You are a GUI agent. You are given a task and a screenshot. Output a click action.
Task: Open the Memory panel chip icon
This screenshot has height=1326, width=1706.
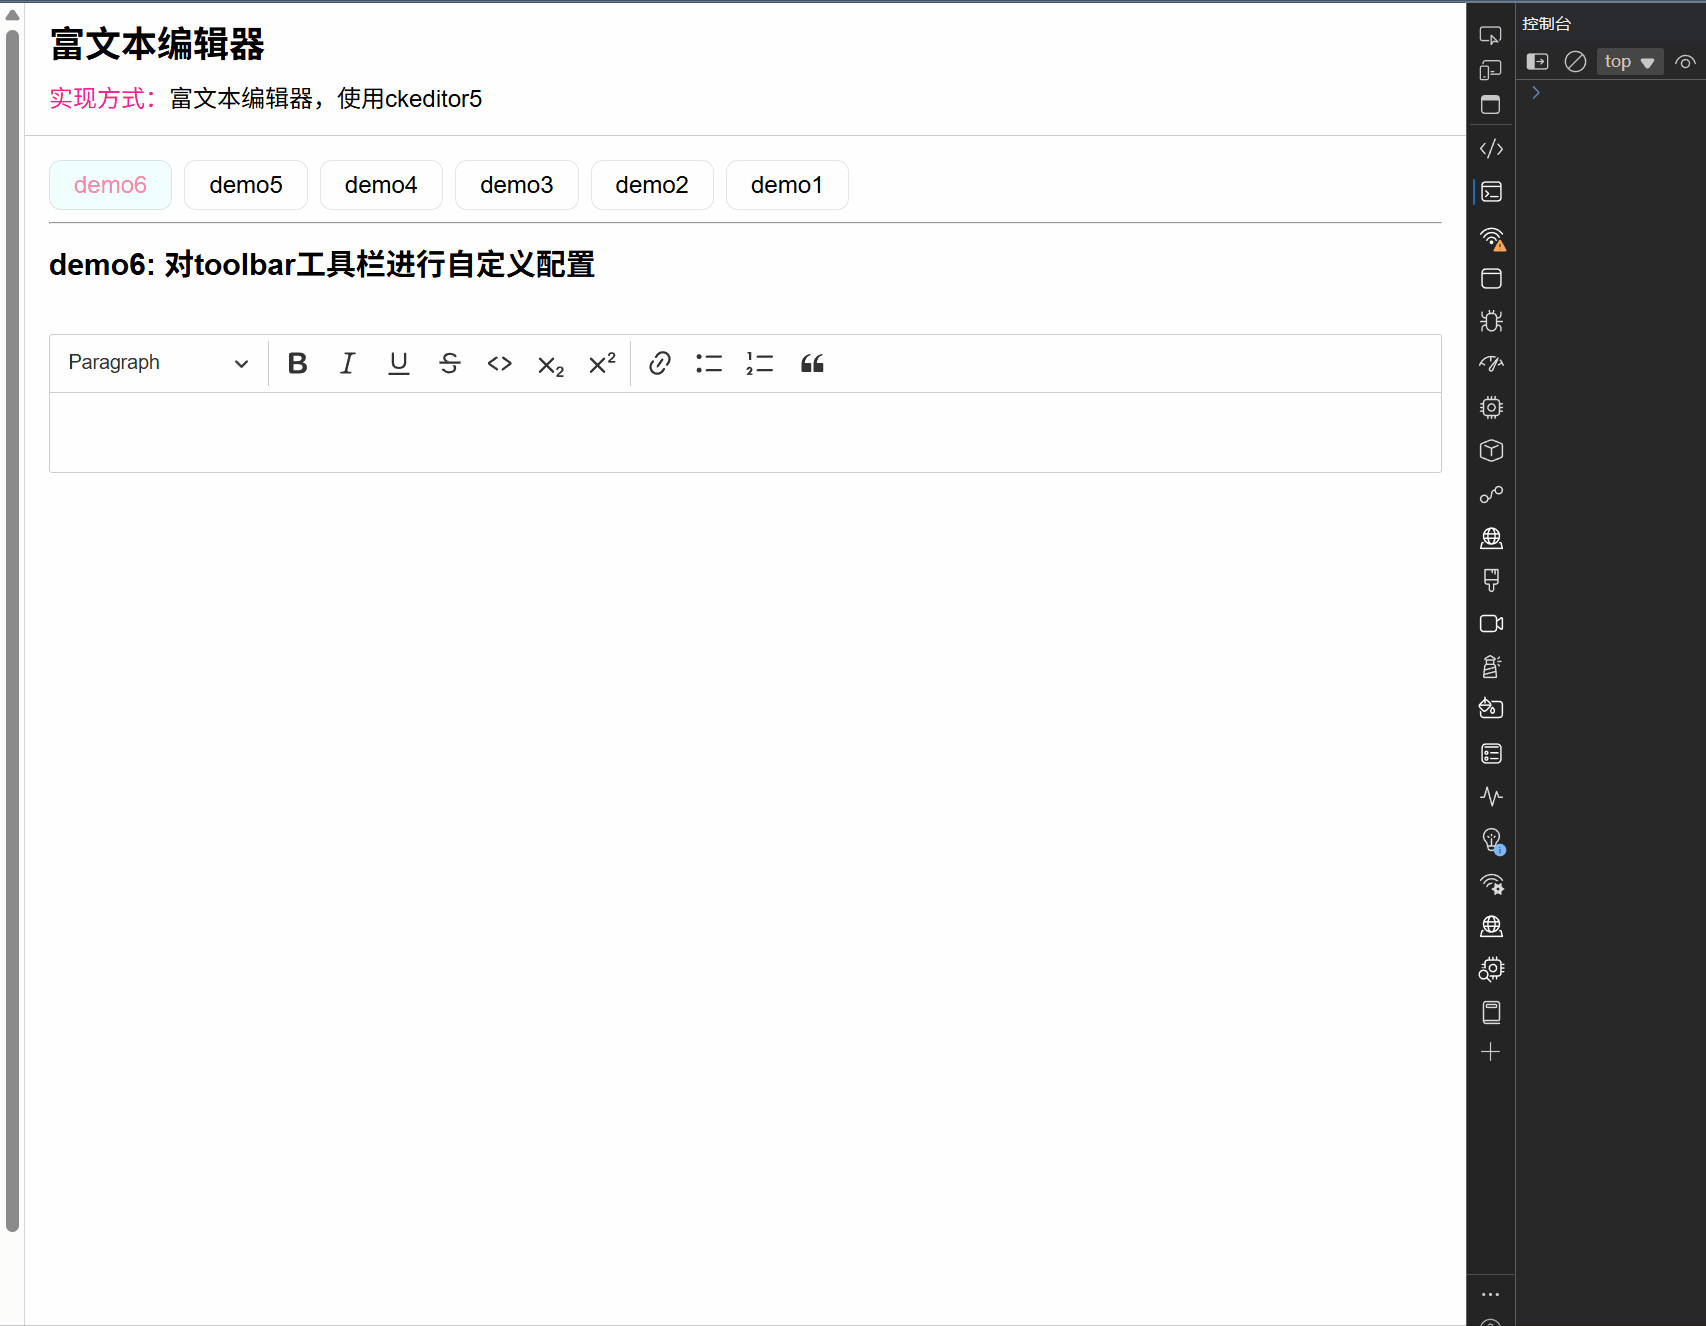[x=1491, y=407]
